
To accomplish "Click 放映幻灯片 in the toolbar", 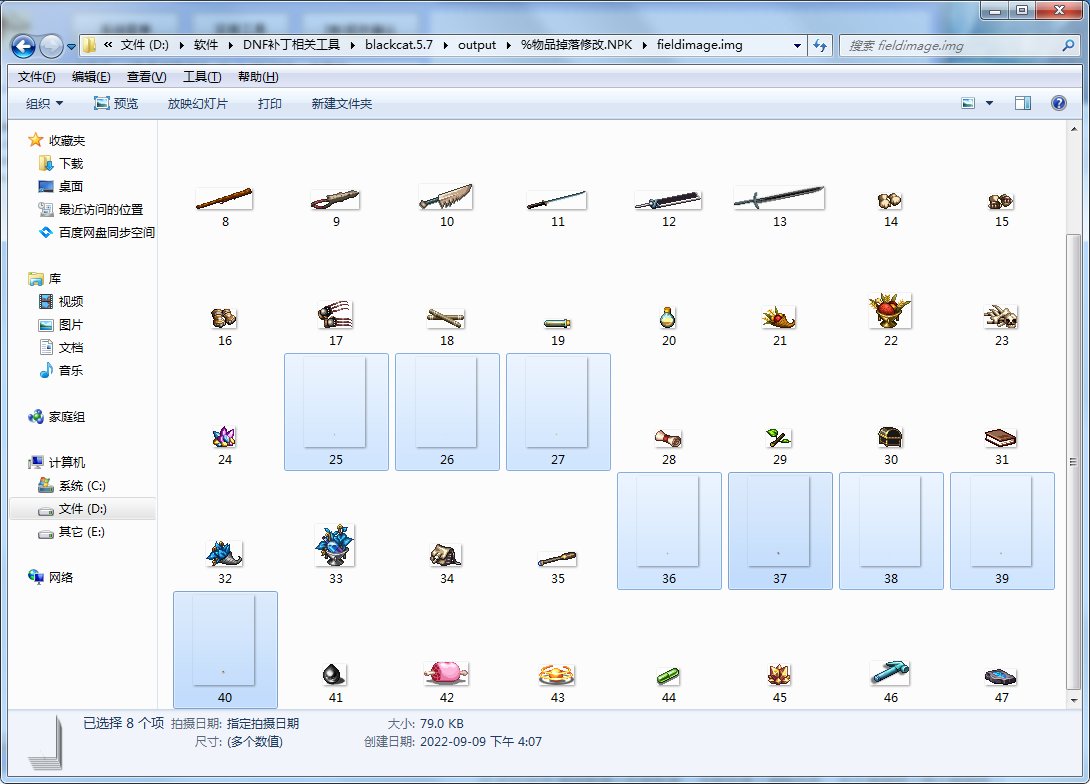I will tap(197, 104).
